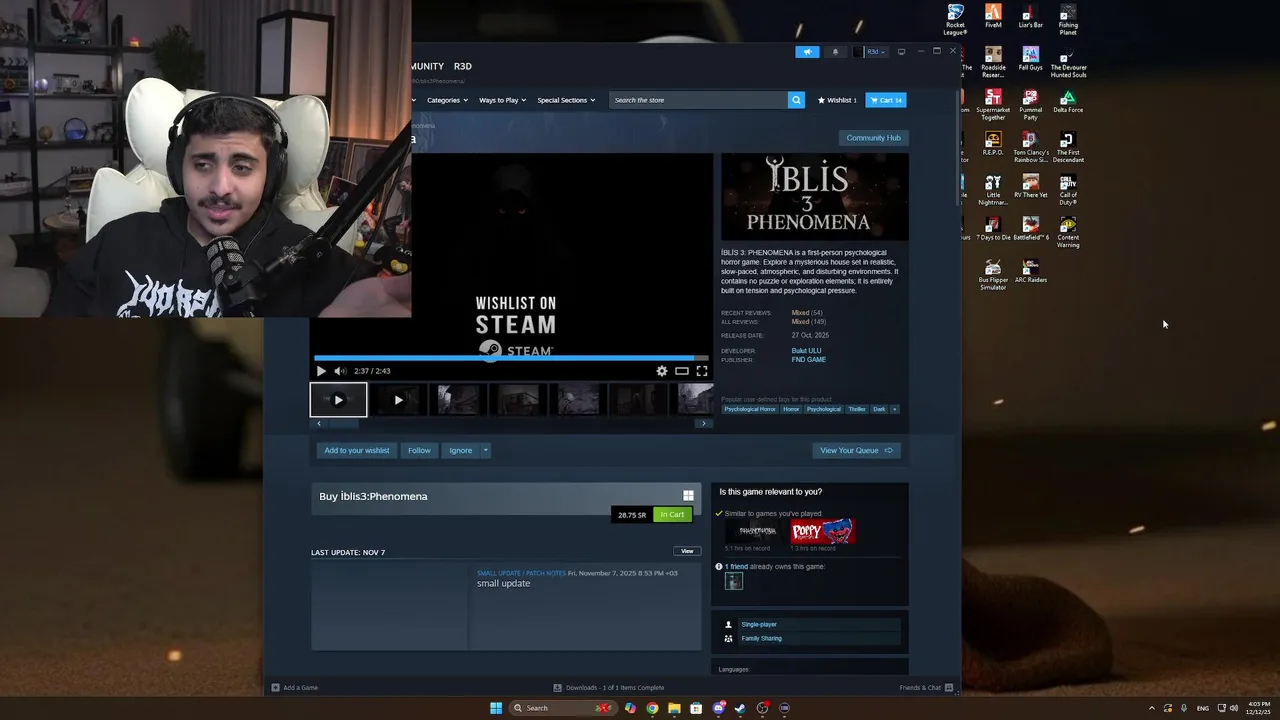This screenshot has width=1280, height=720.
Task: Expand the Special Sections dropdown
Action: (566, 100)
